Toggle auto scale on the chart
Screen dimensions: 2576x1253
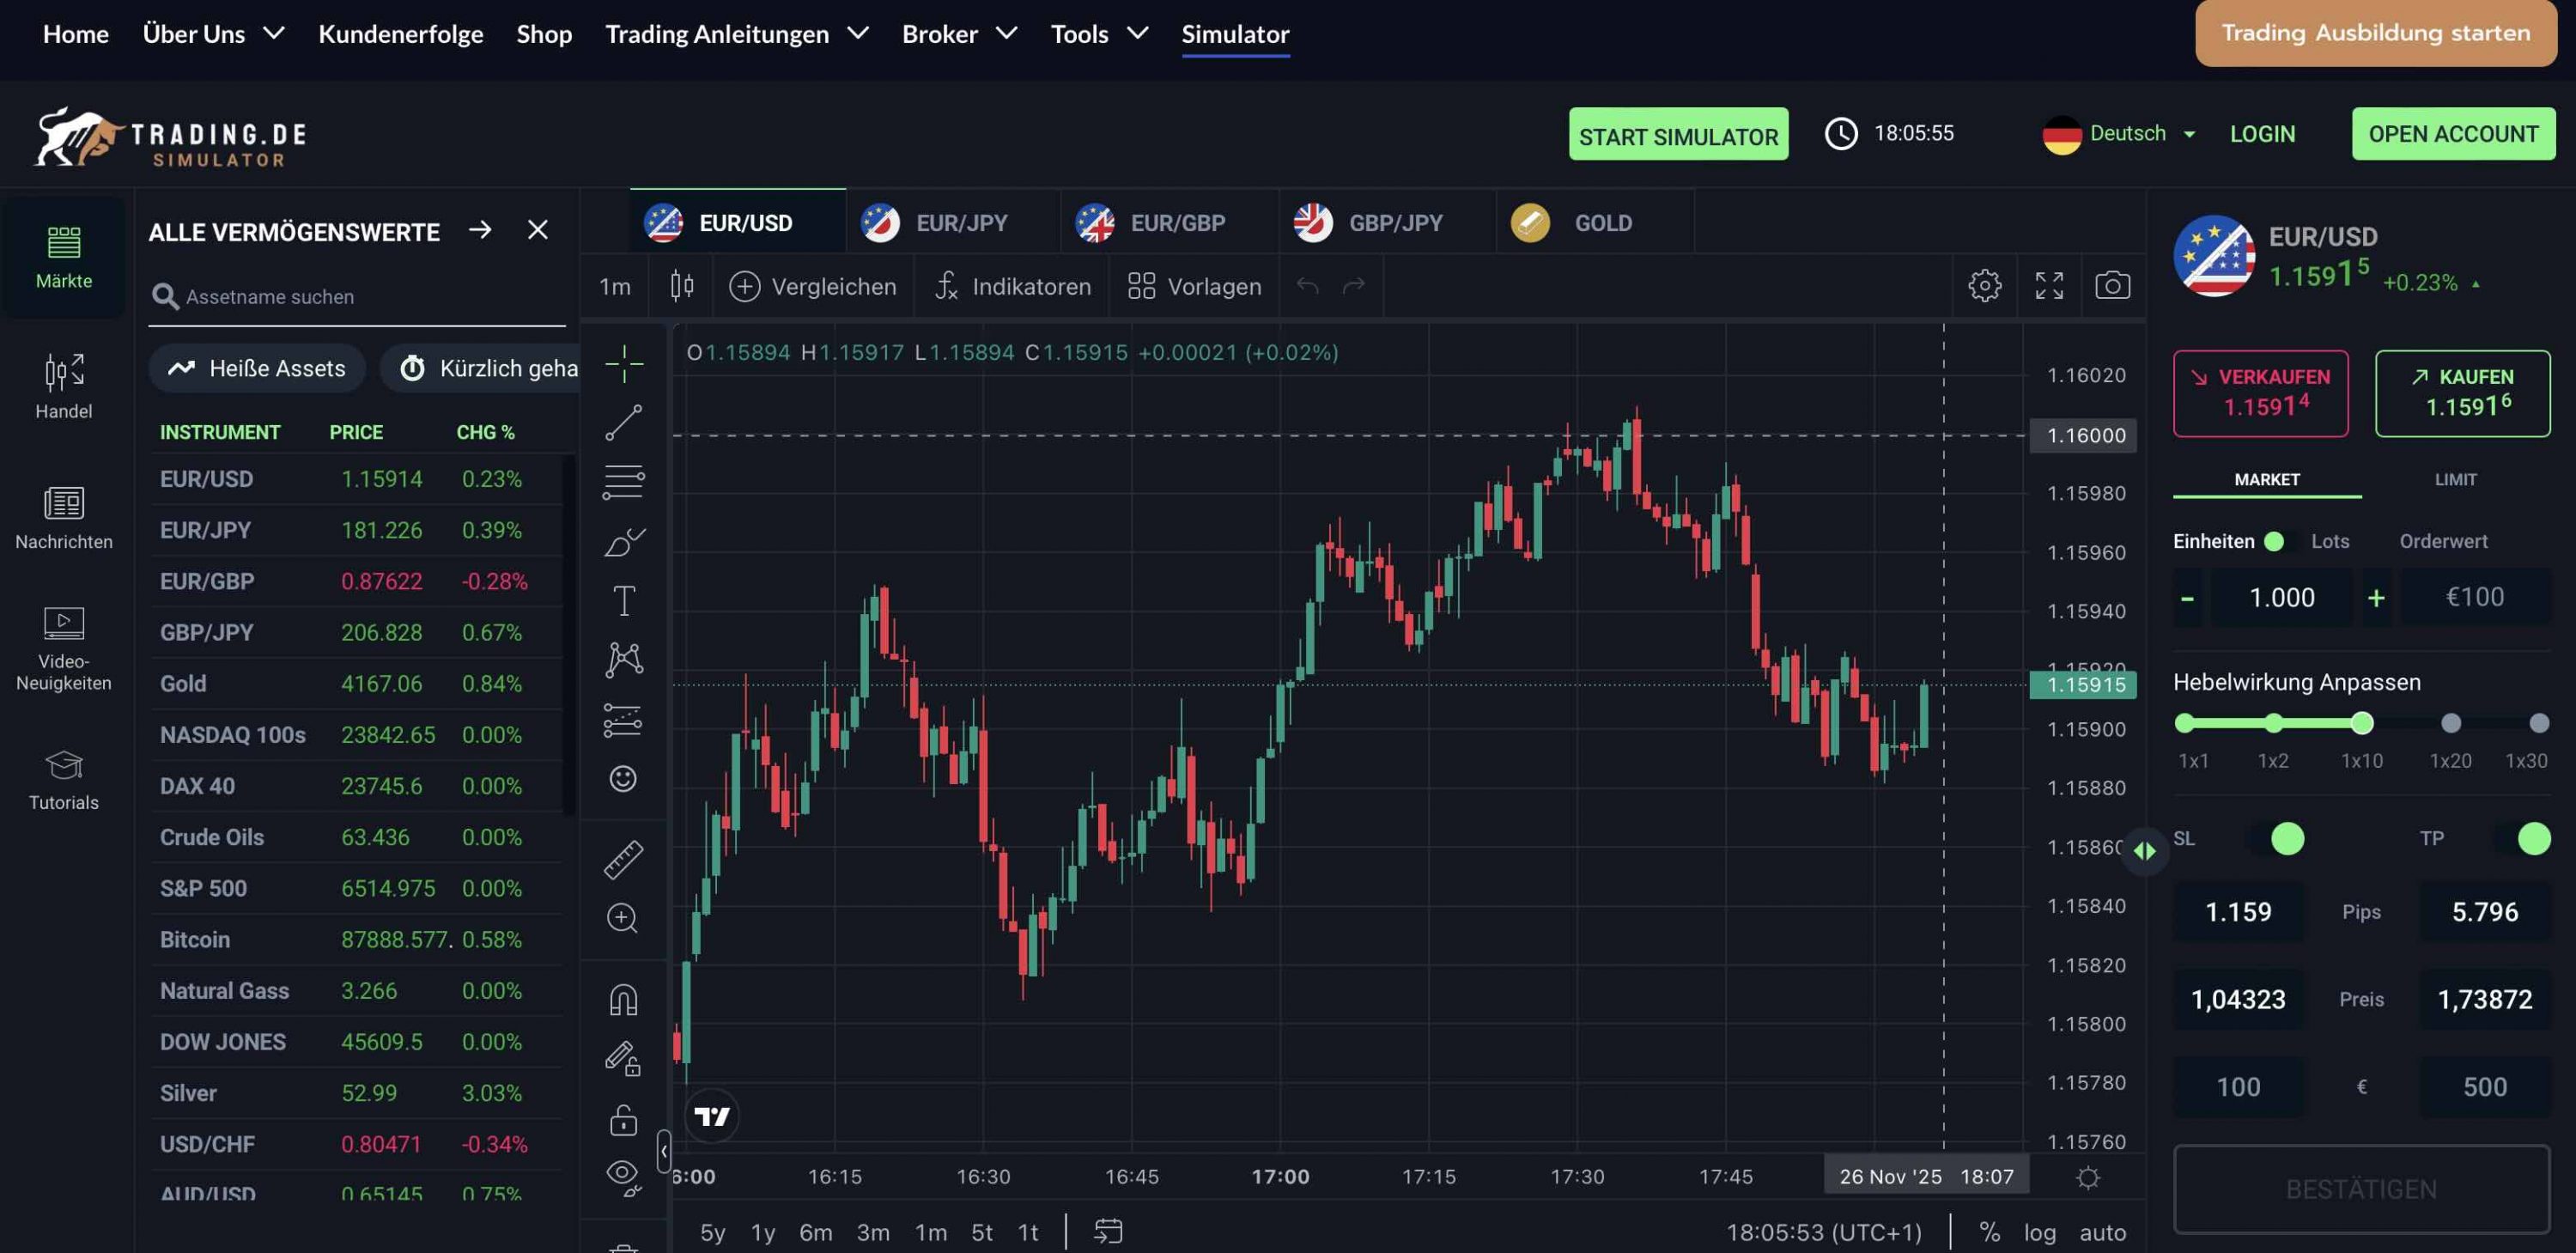pos(2102,1232)
